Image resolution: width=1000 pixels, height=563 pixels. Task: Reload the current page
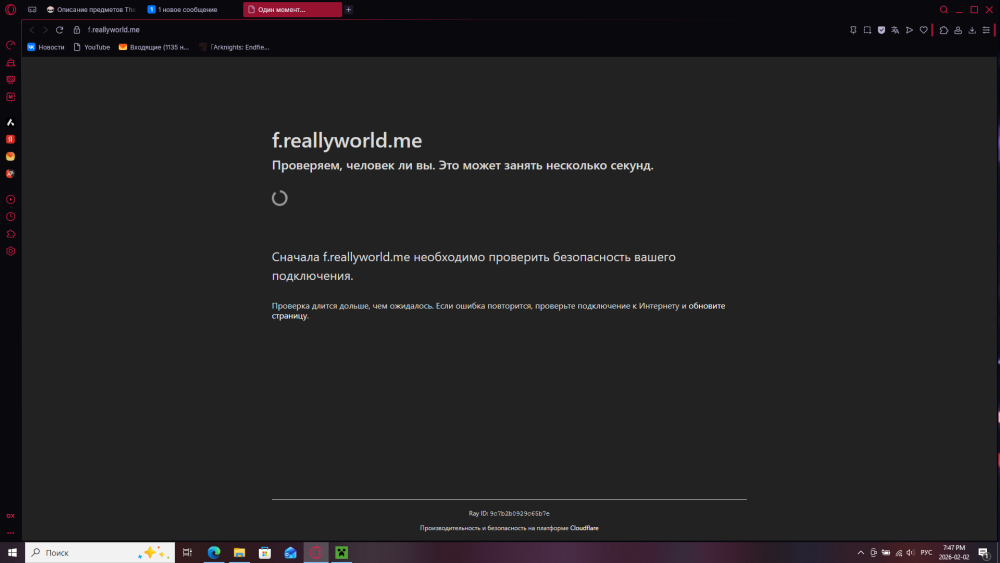[59, 30]
